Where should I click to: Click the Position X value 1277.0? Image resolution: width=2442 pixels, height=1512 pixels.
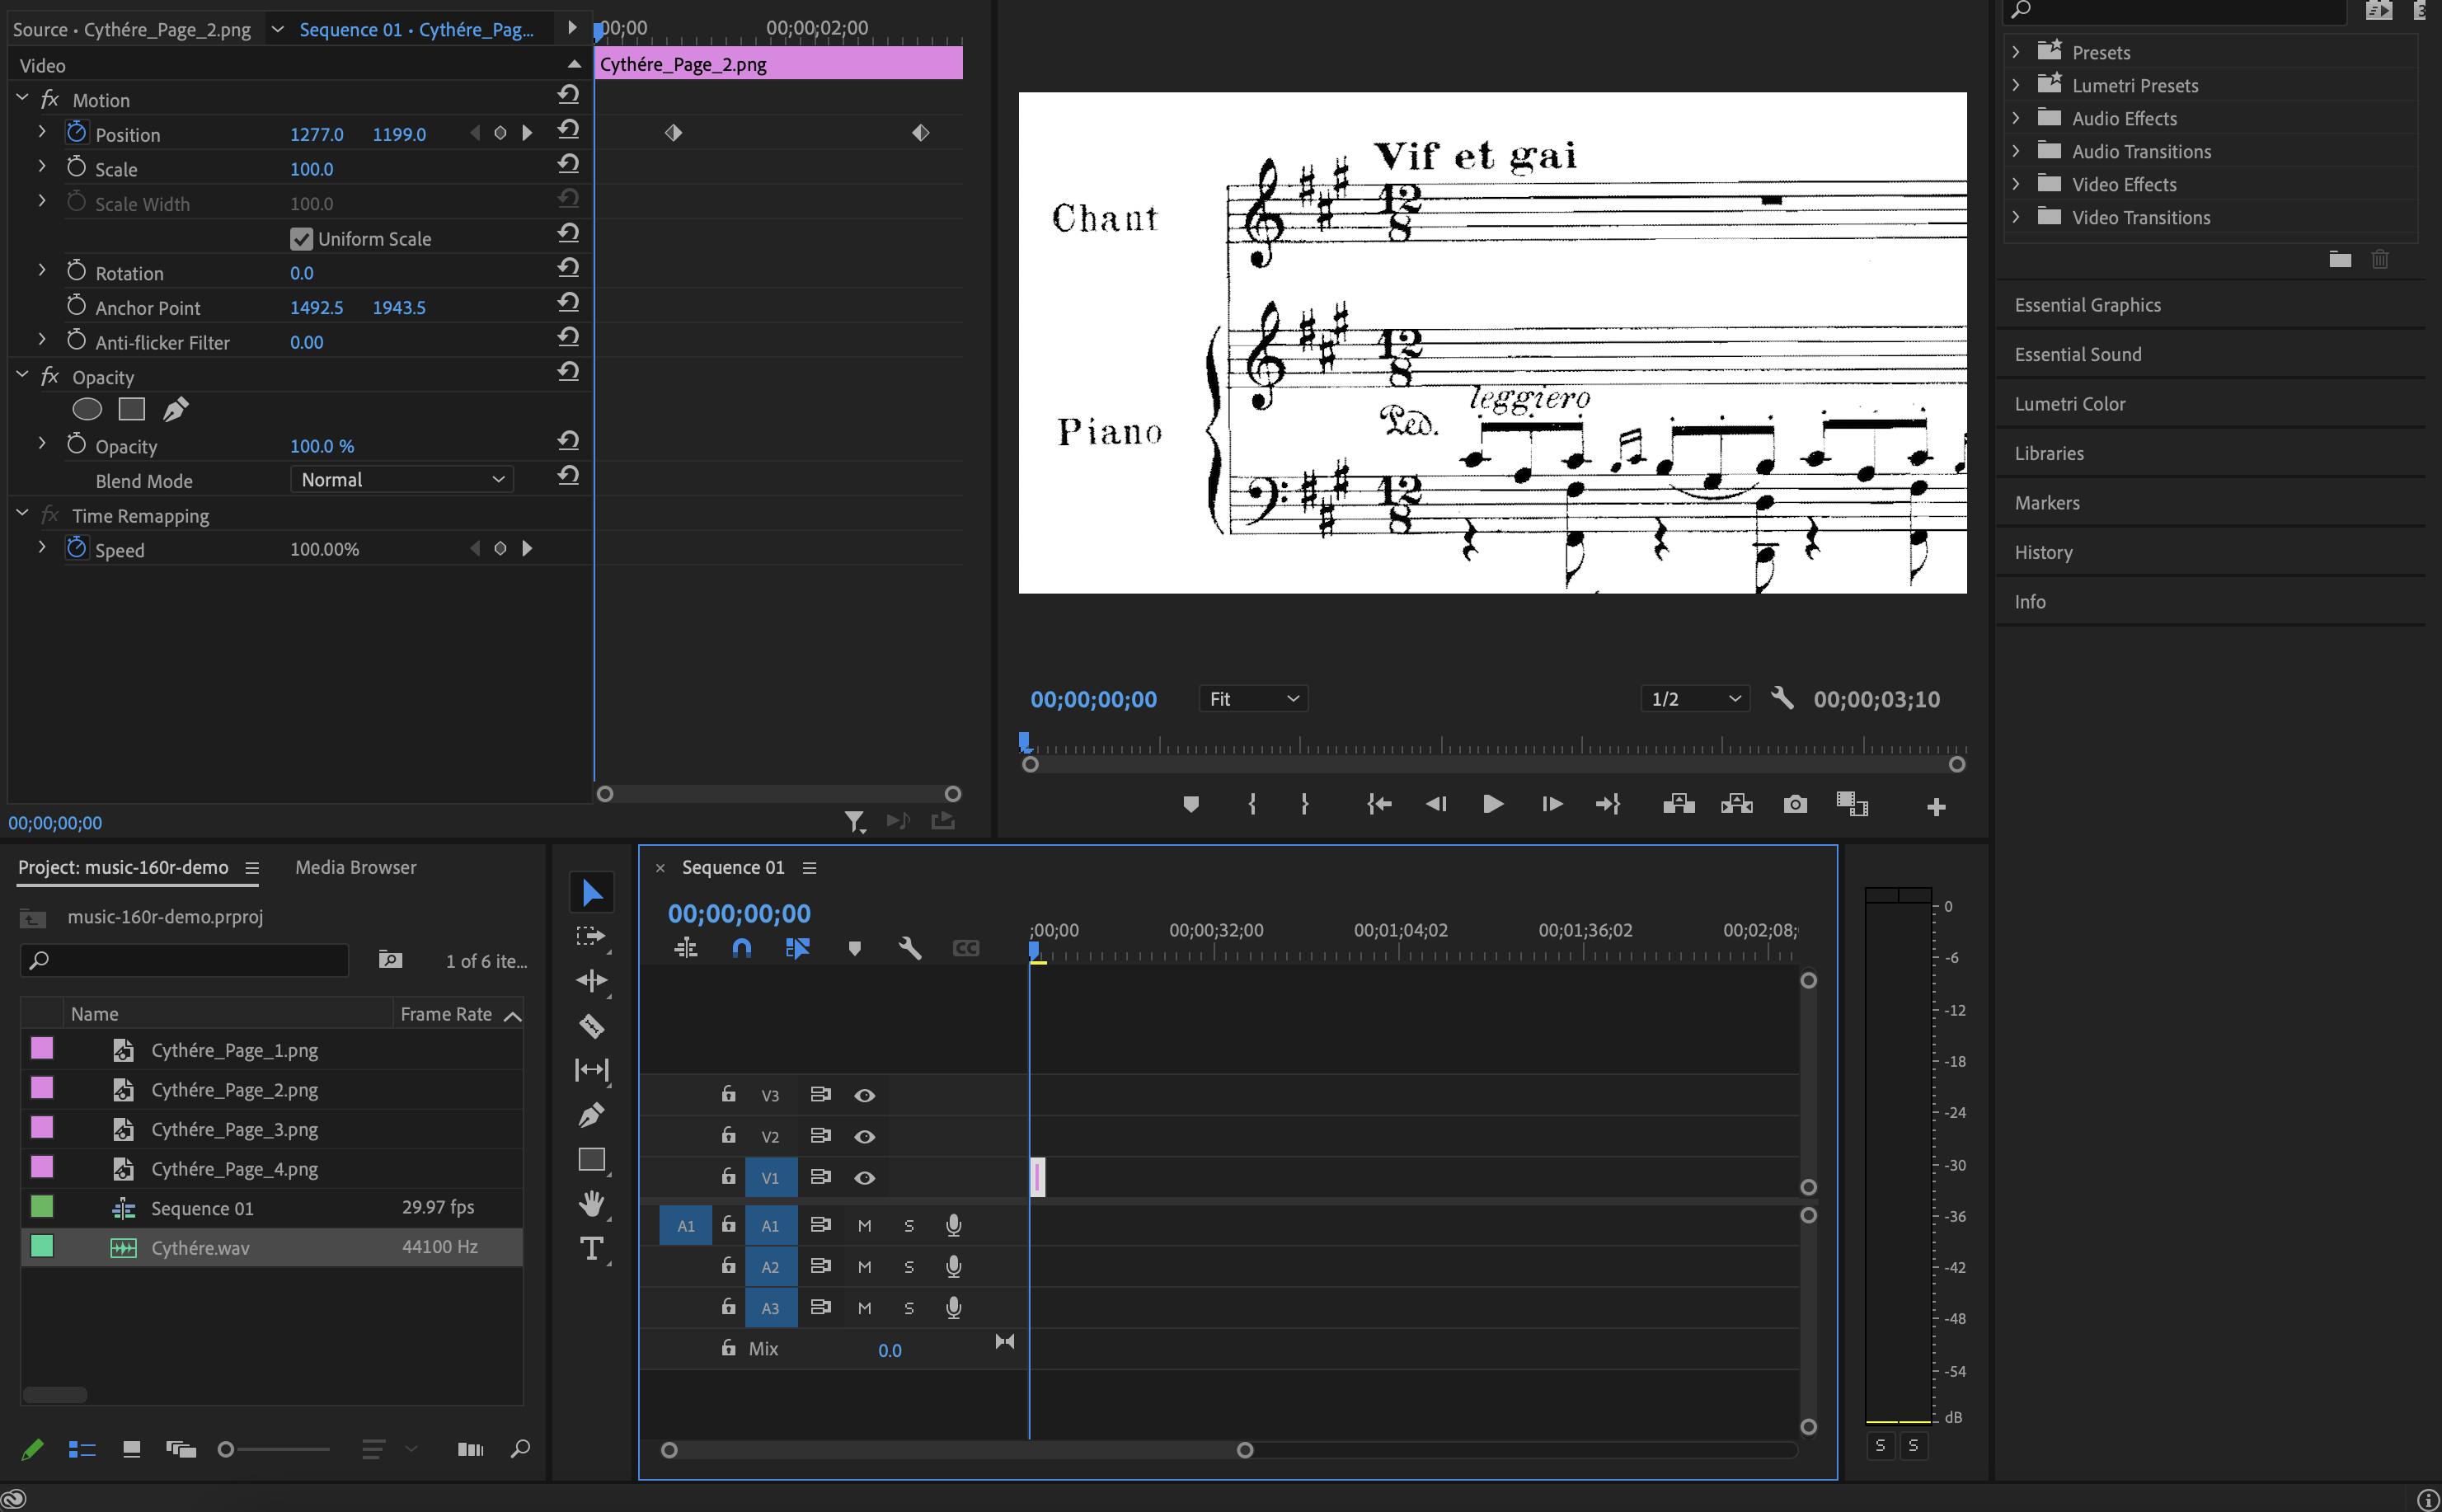click(x=316, y=135)
